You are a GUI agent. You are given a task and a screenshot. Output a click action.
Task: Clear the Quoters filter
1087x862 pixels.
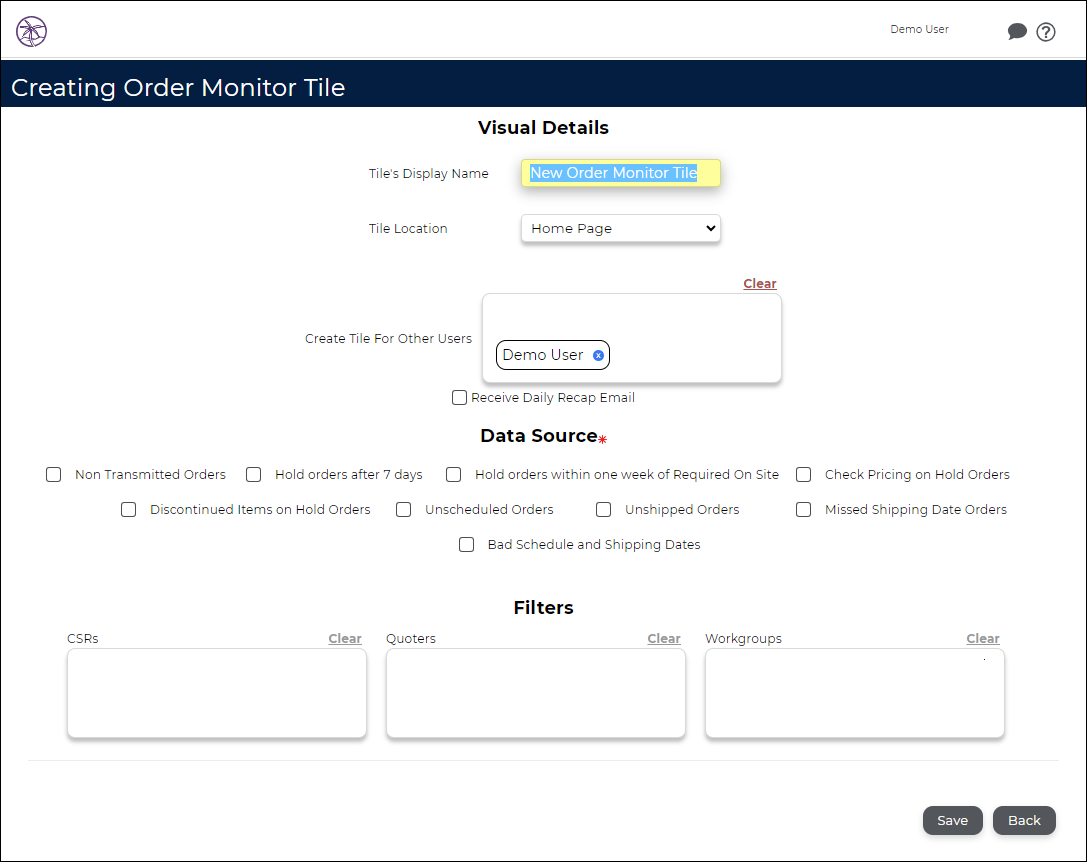coord(664,638)
